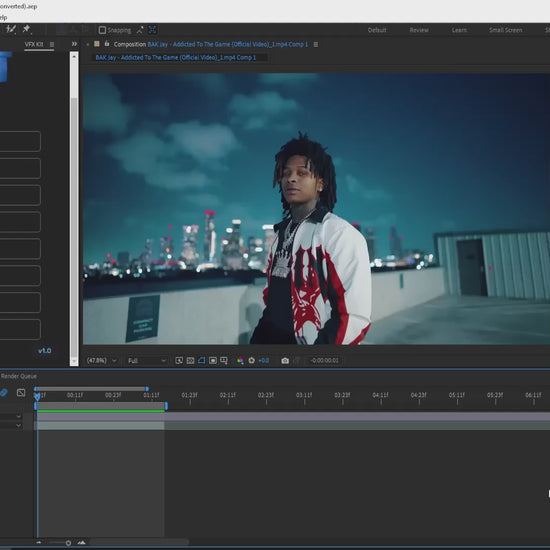This screenshot has width=550, height=550.
Task: Open the Full resolution dropdown
Action: click(x=147, y=361)
